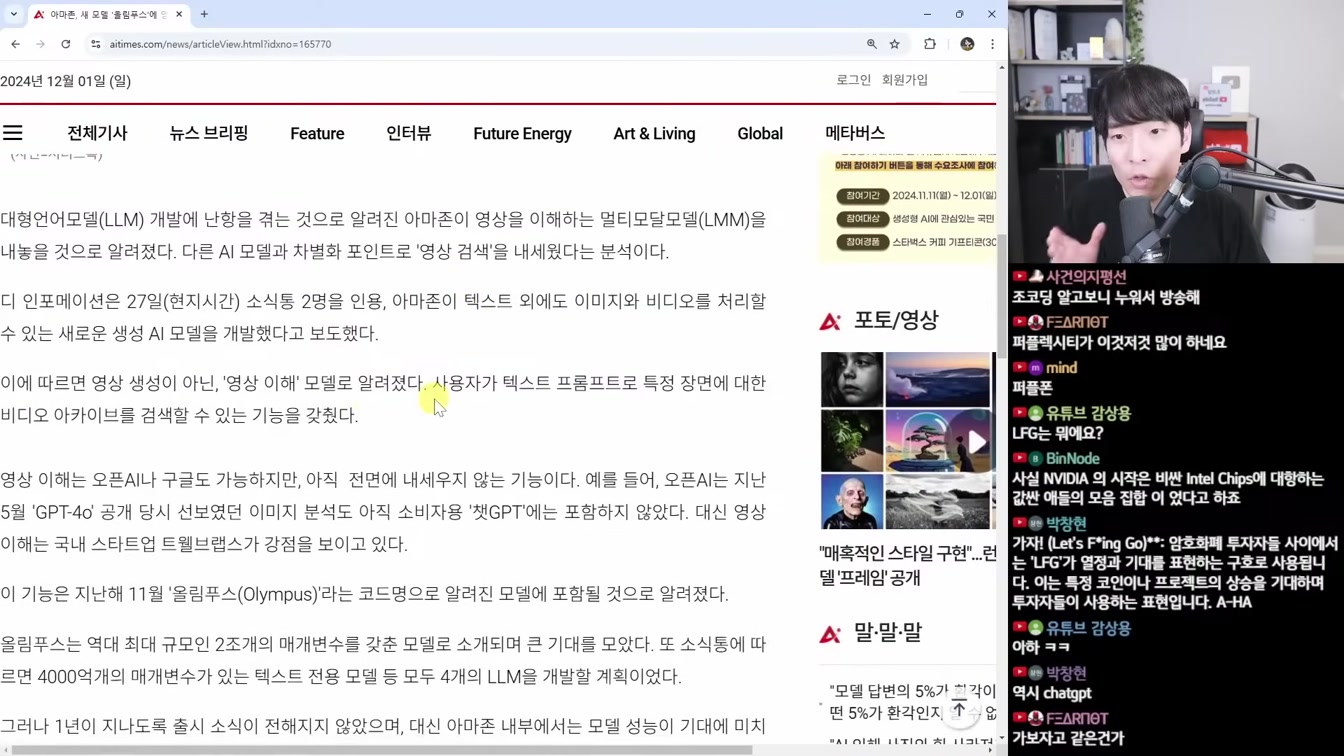Screen dimensions: 1344x756
Task: Click the survey banner with 참여기간
Action: click(x=908, y=208)
